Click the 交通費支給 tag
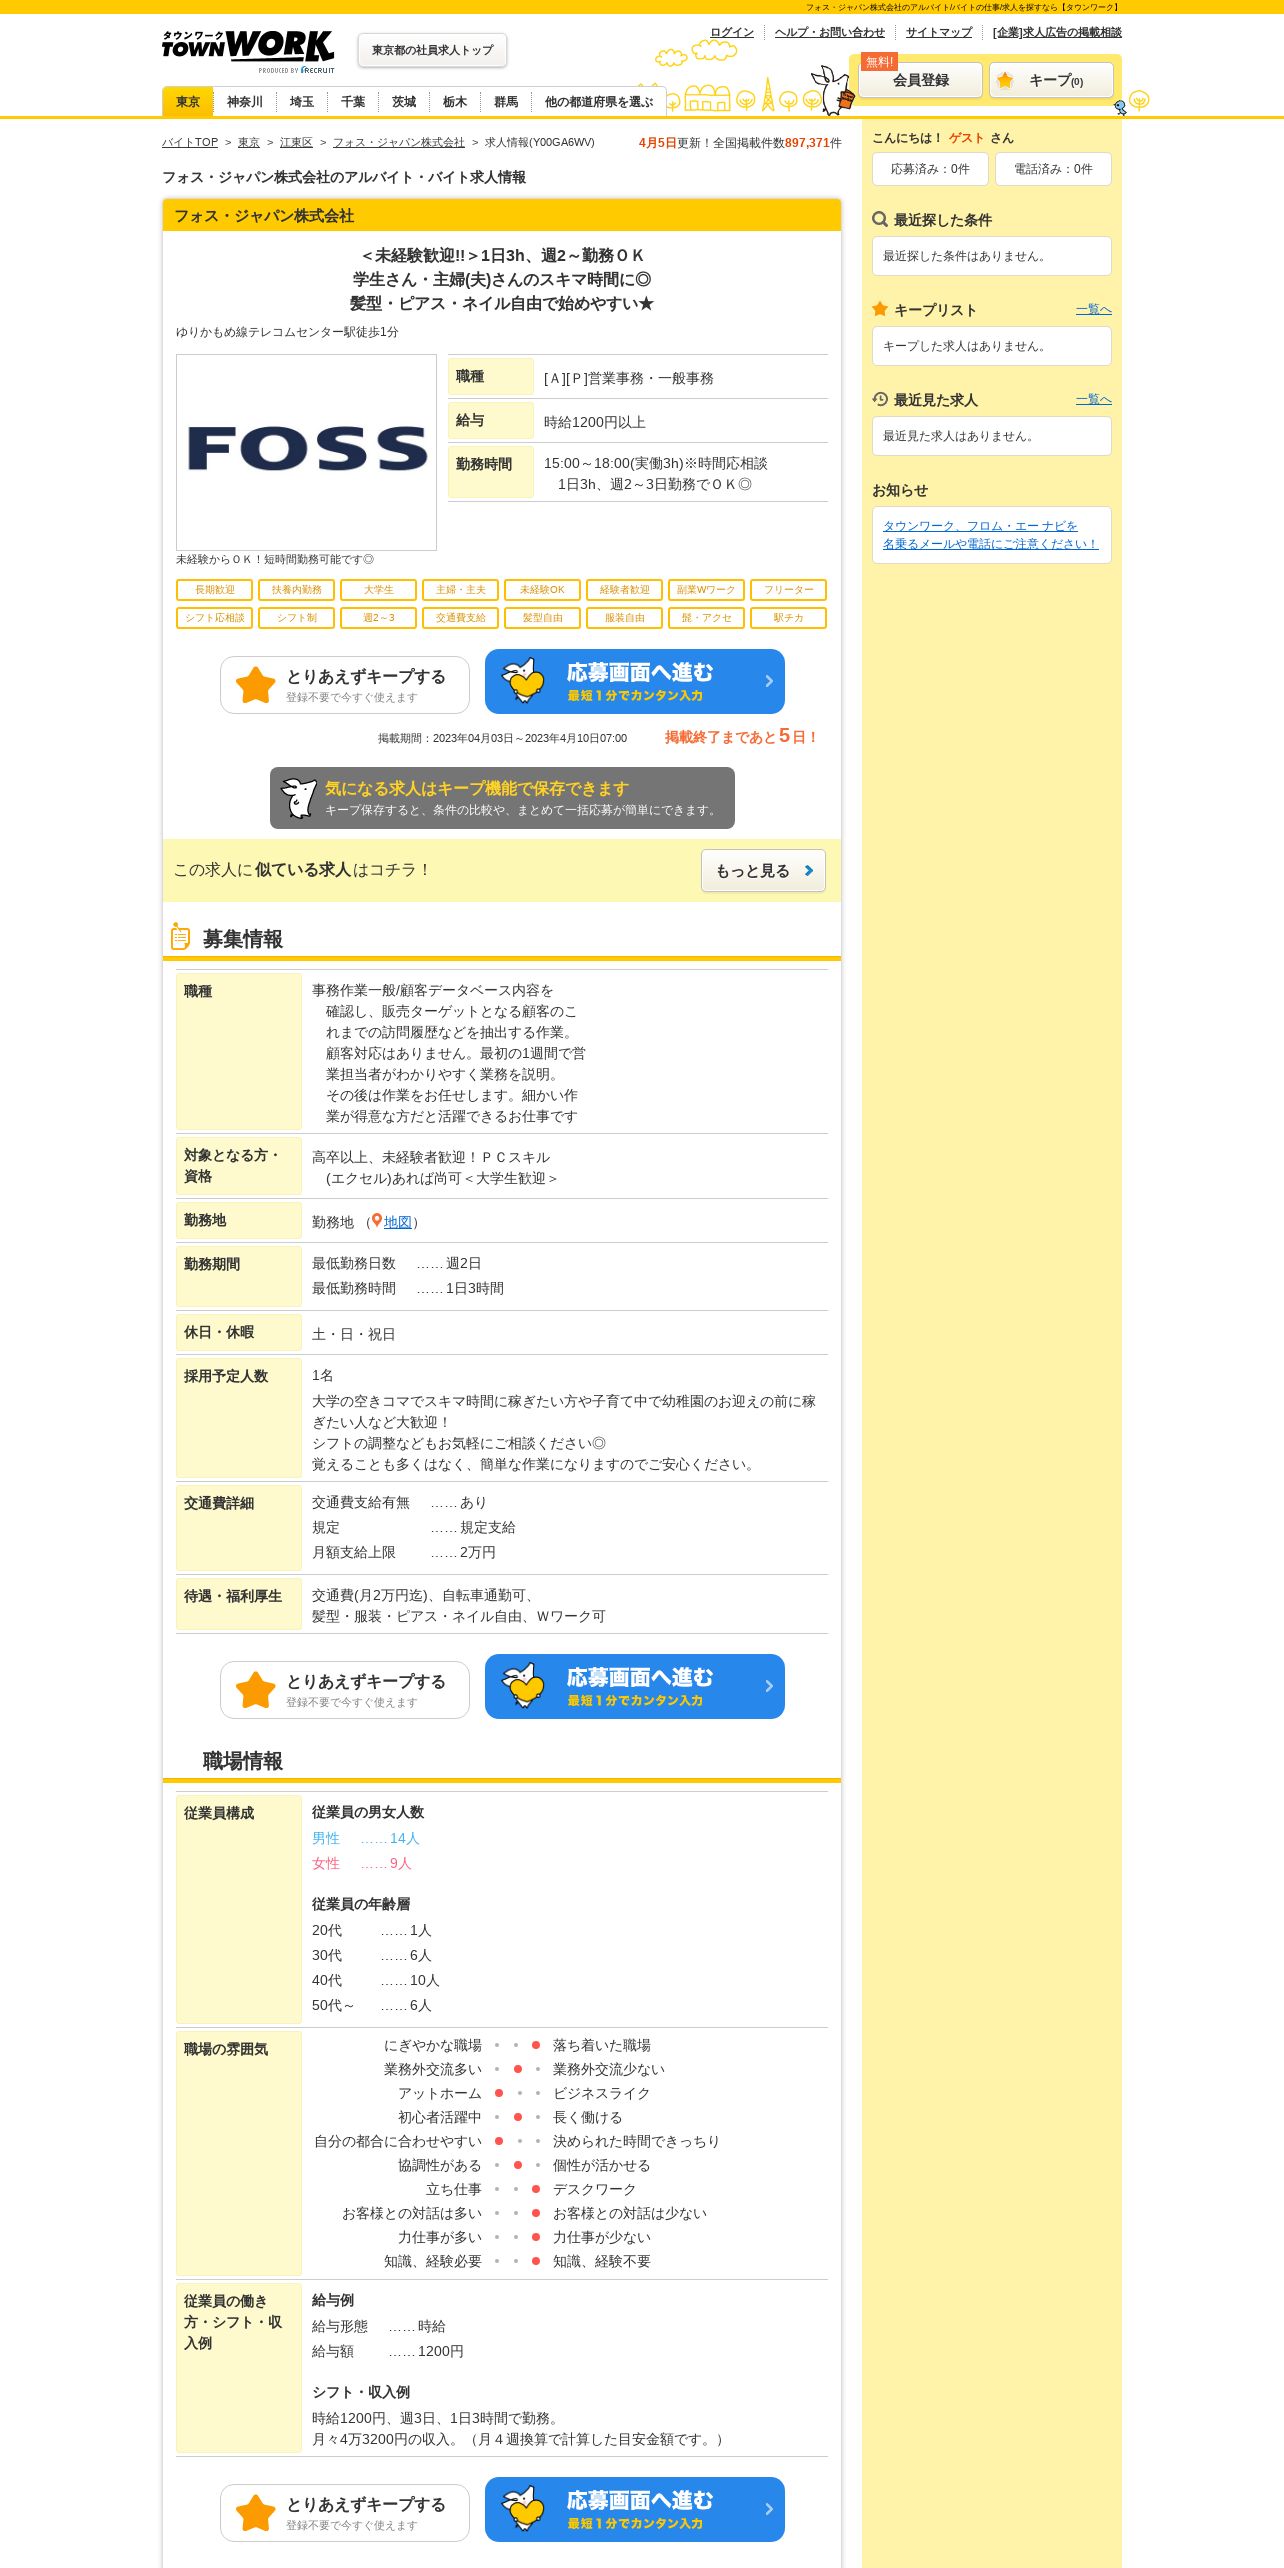Screen dimensions: 1284x2568 coord(461,618)
